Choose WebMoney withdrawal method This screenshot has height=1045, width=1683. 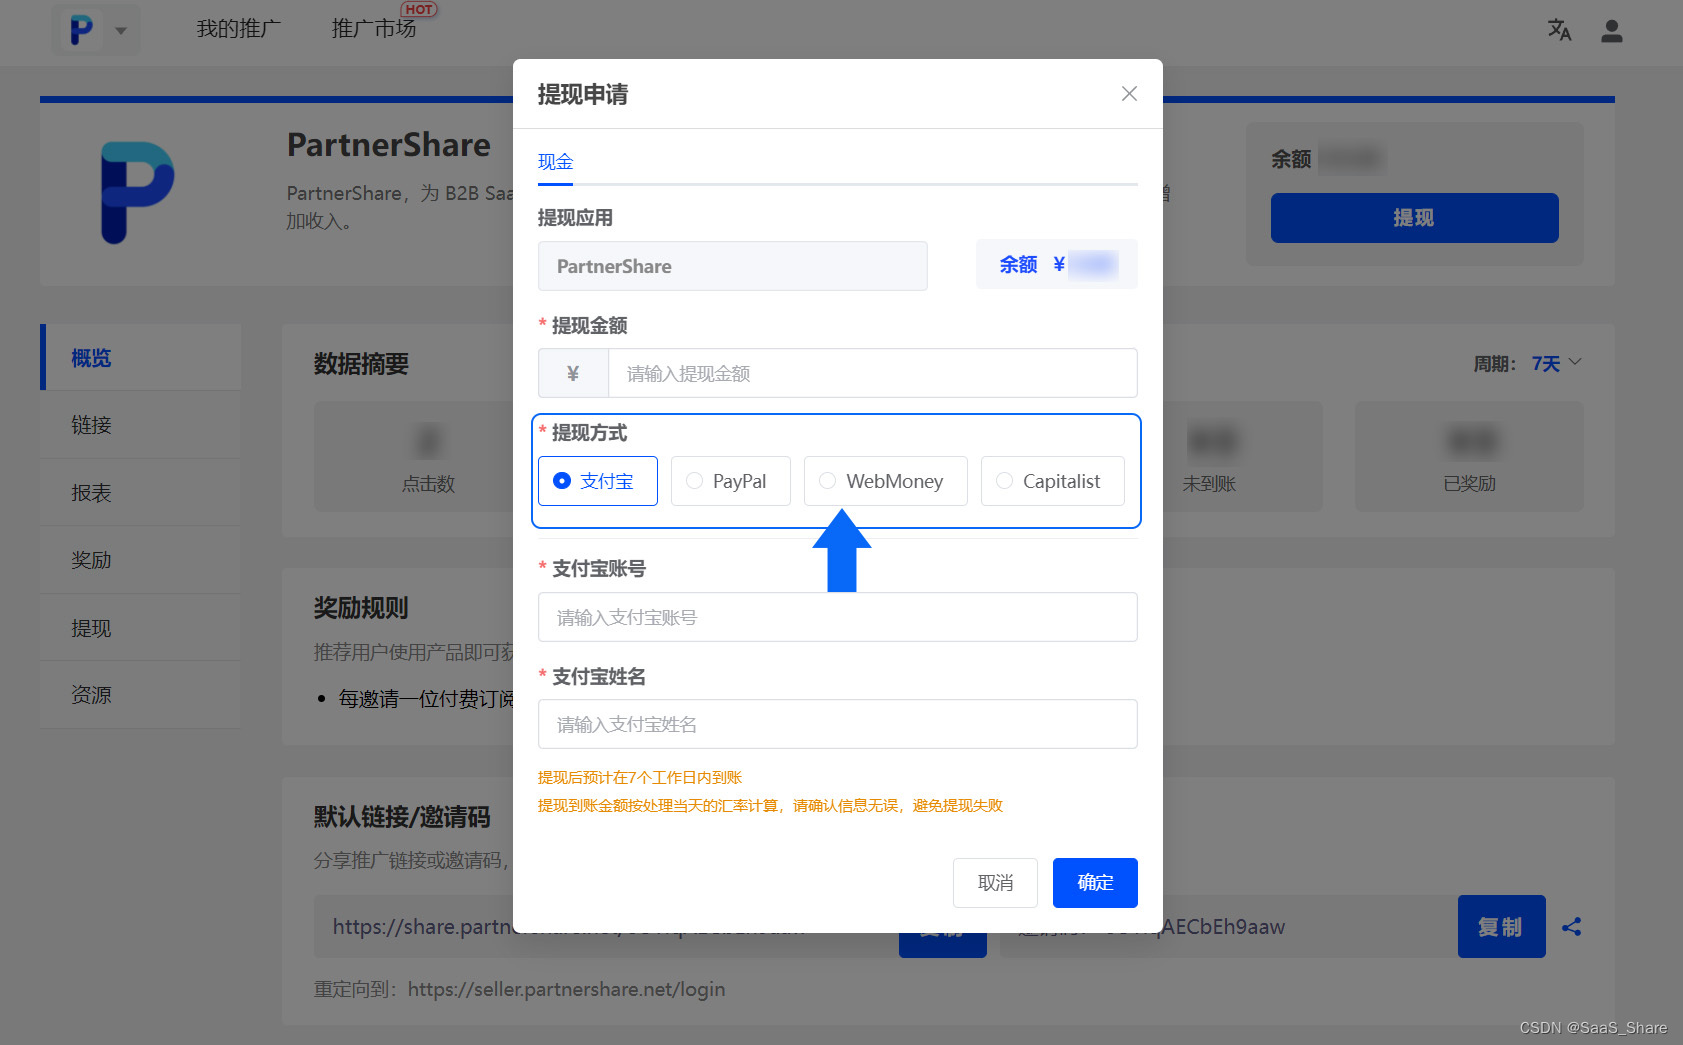tap(884, 481)
